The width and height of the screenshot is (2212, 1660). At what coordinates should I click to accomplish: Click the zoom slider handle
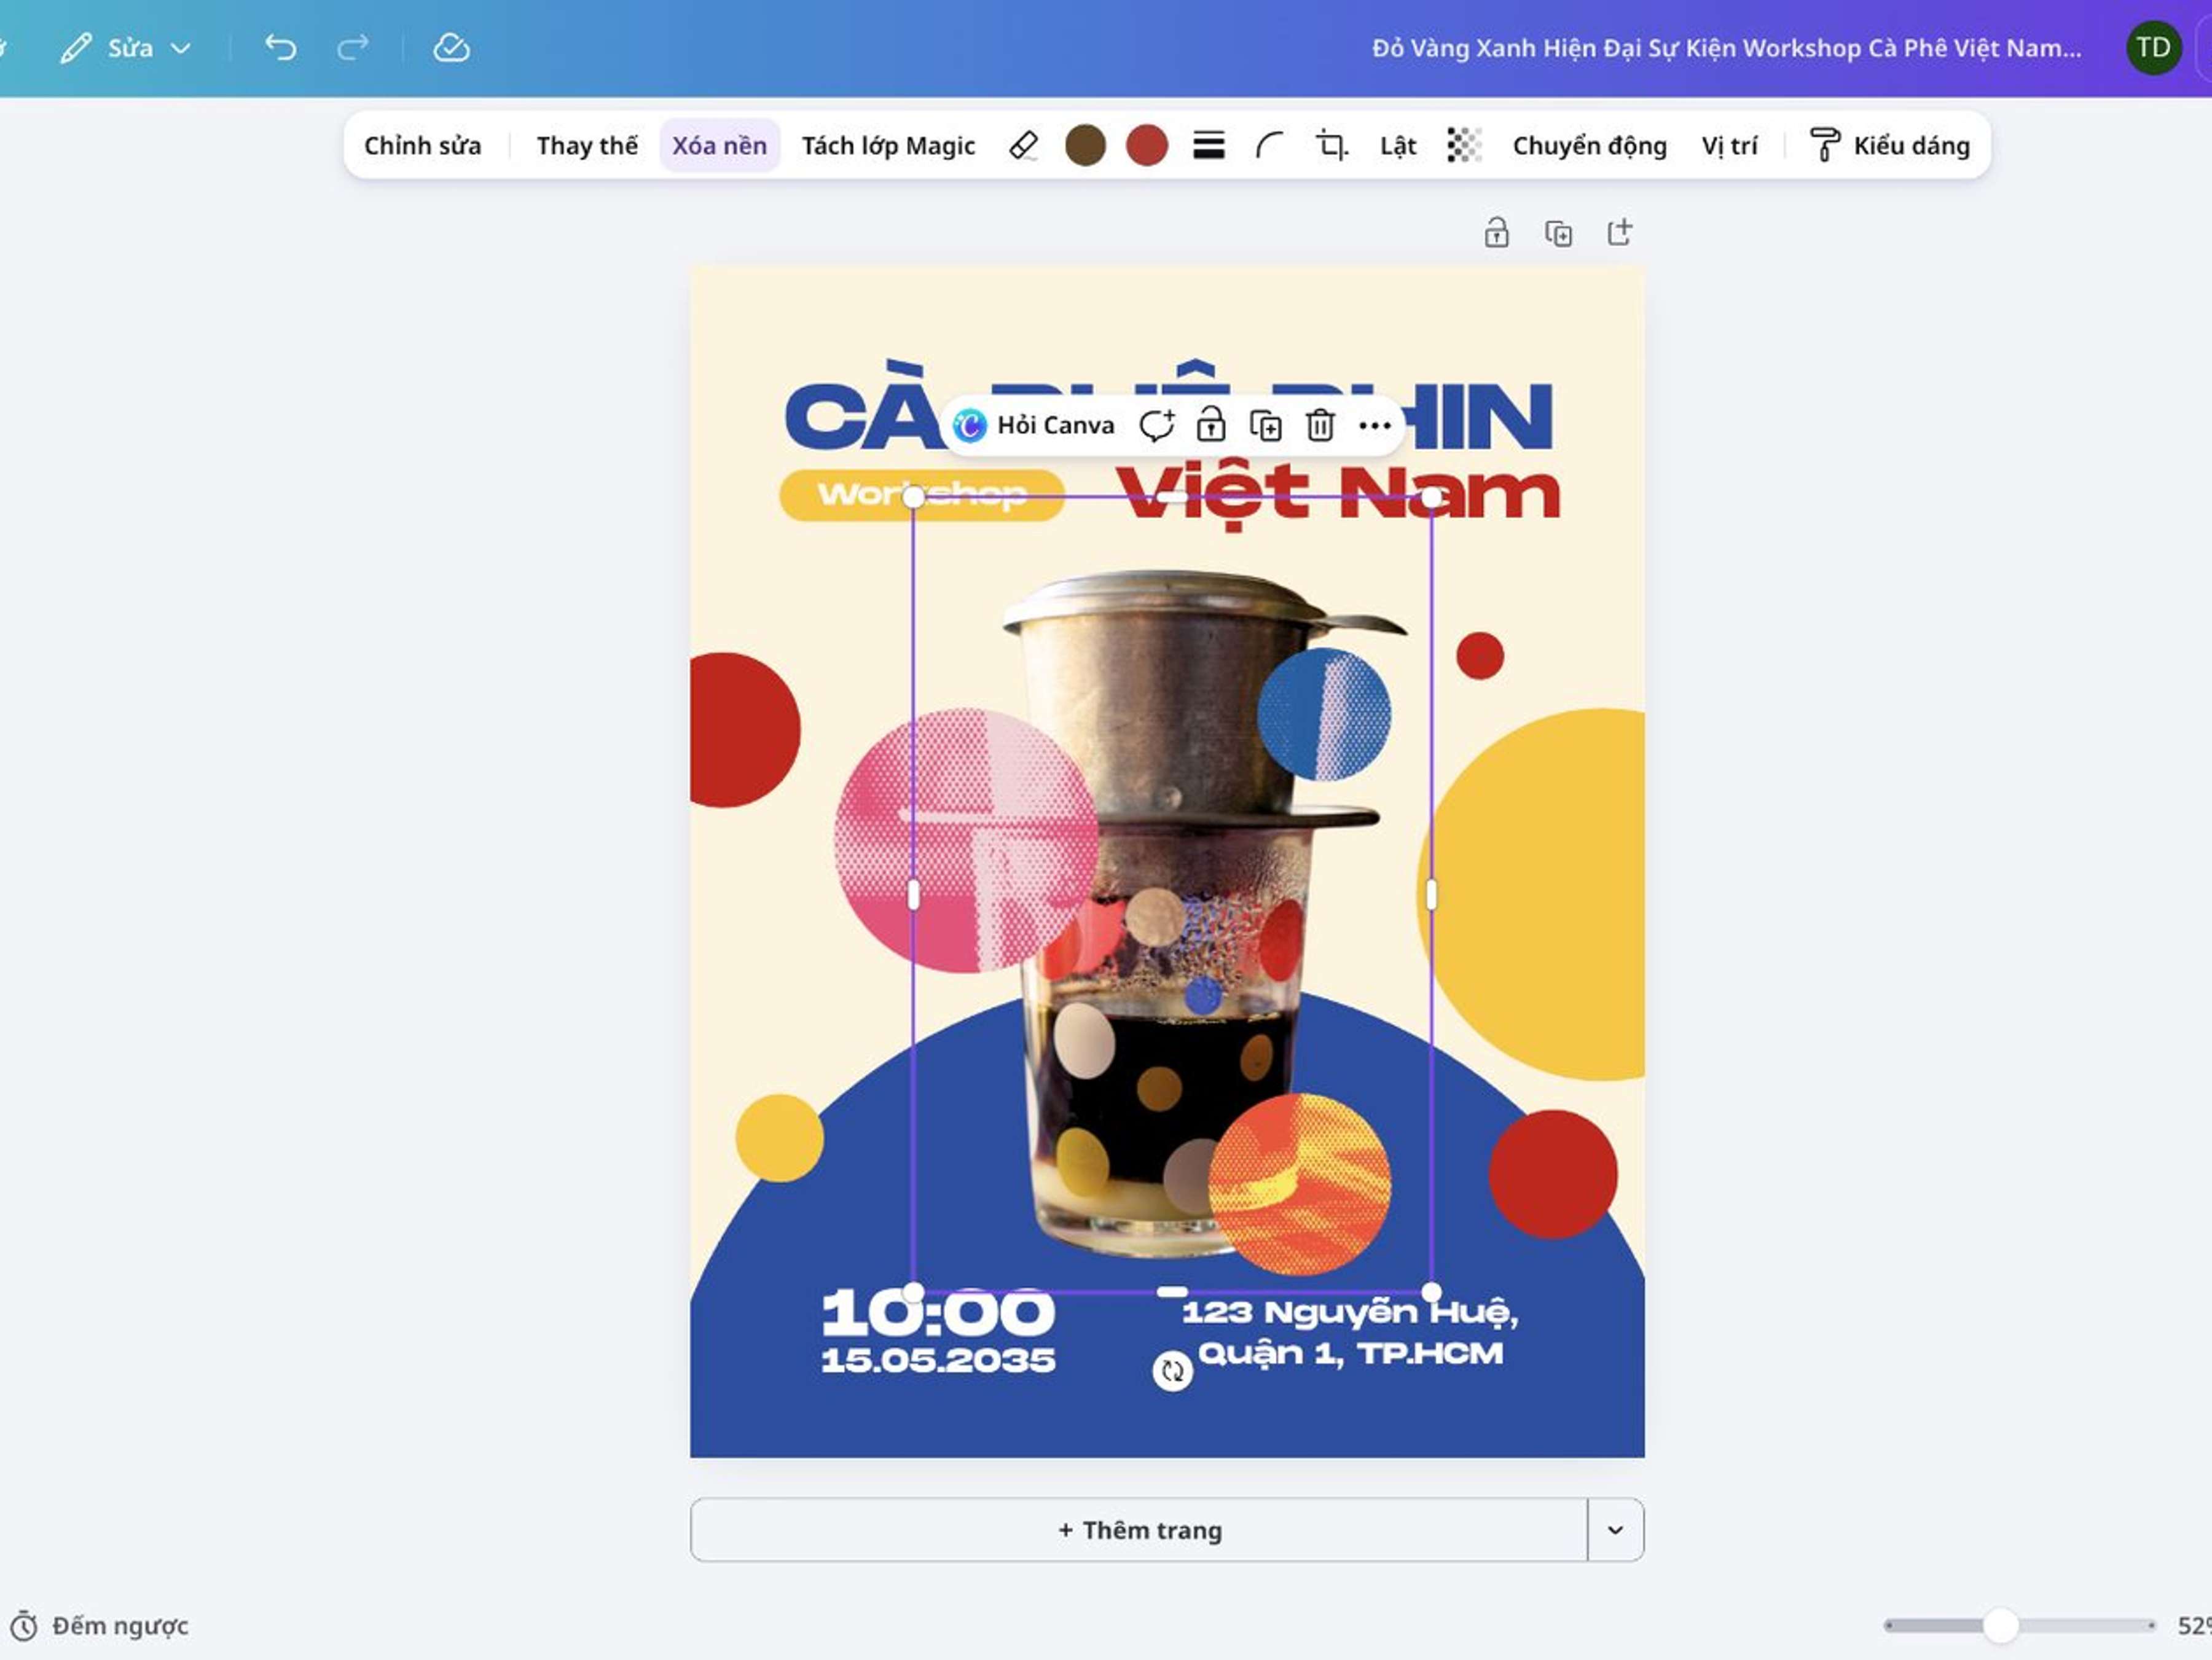pos(2000,1625)
